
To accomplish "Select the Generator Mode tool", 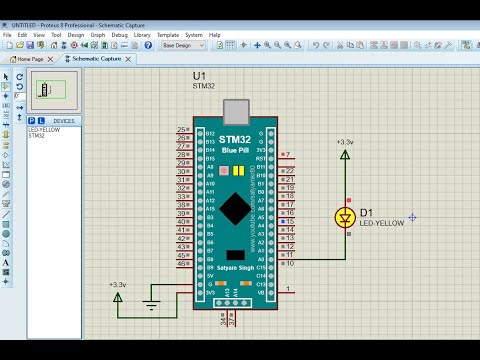I will click(x=6, y=184).
